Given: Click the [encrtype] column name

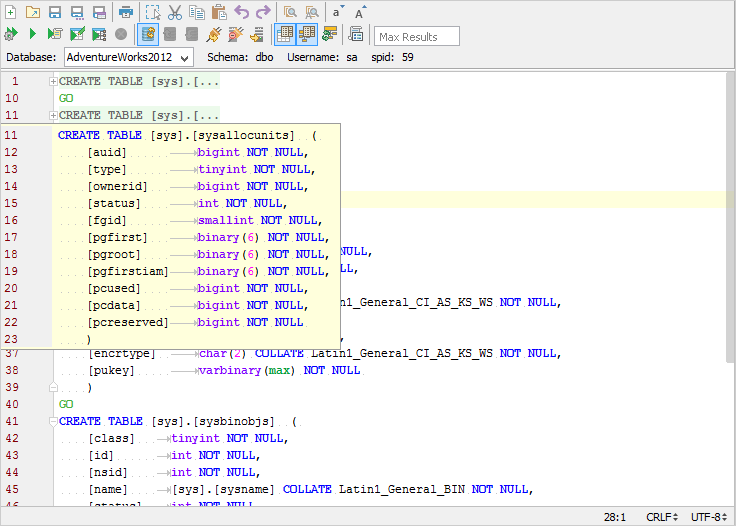Looking at the screenshot, I should tap(122, 354).
